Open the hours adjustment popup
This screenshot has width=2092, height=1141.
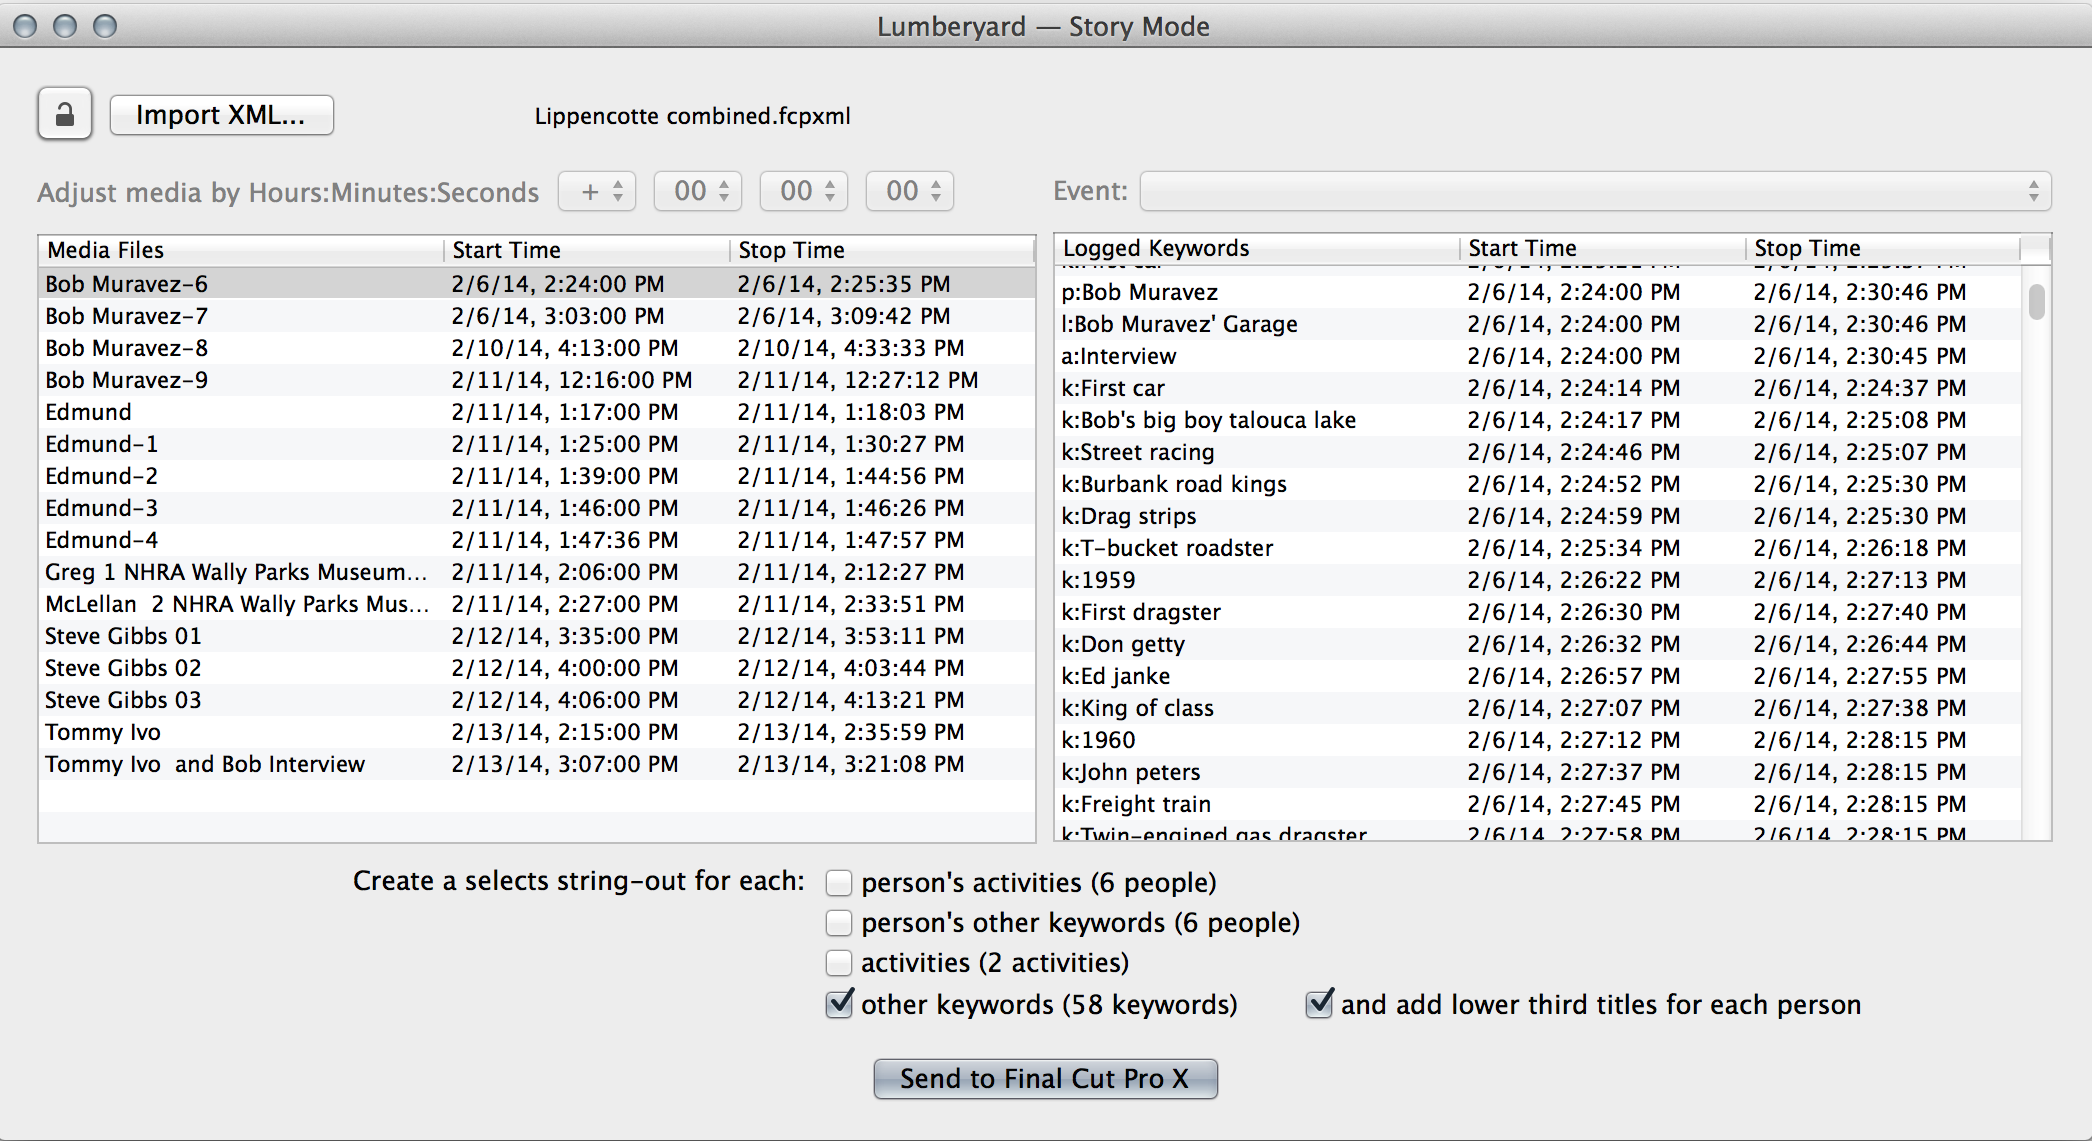tap(698, 191)
